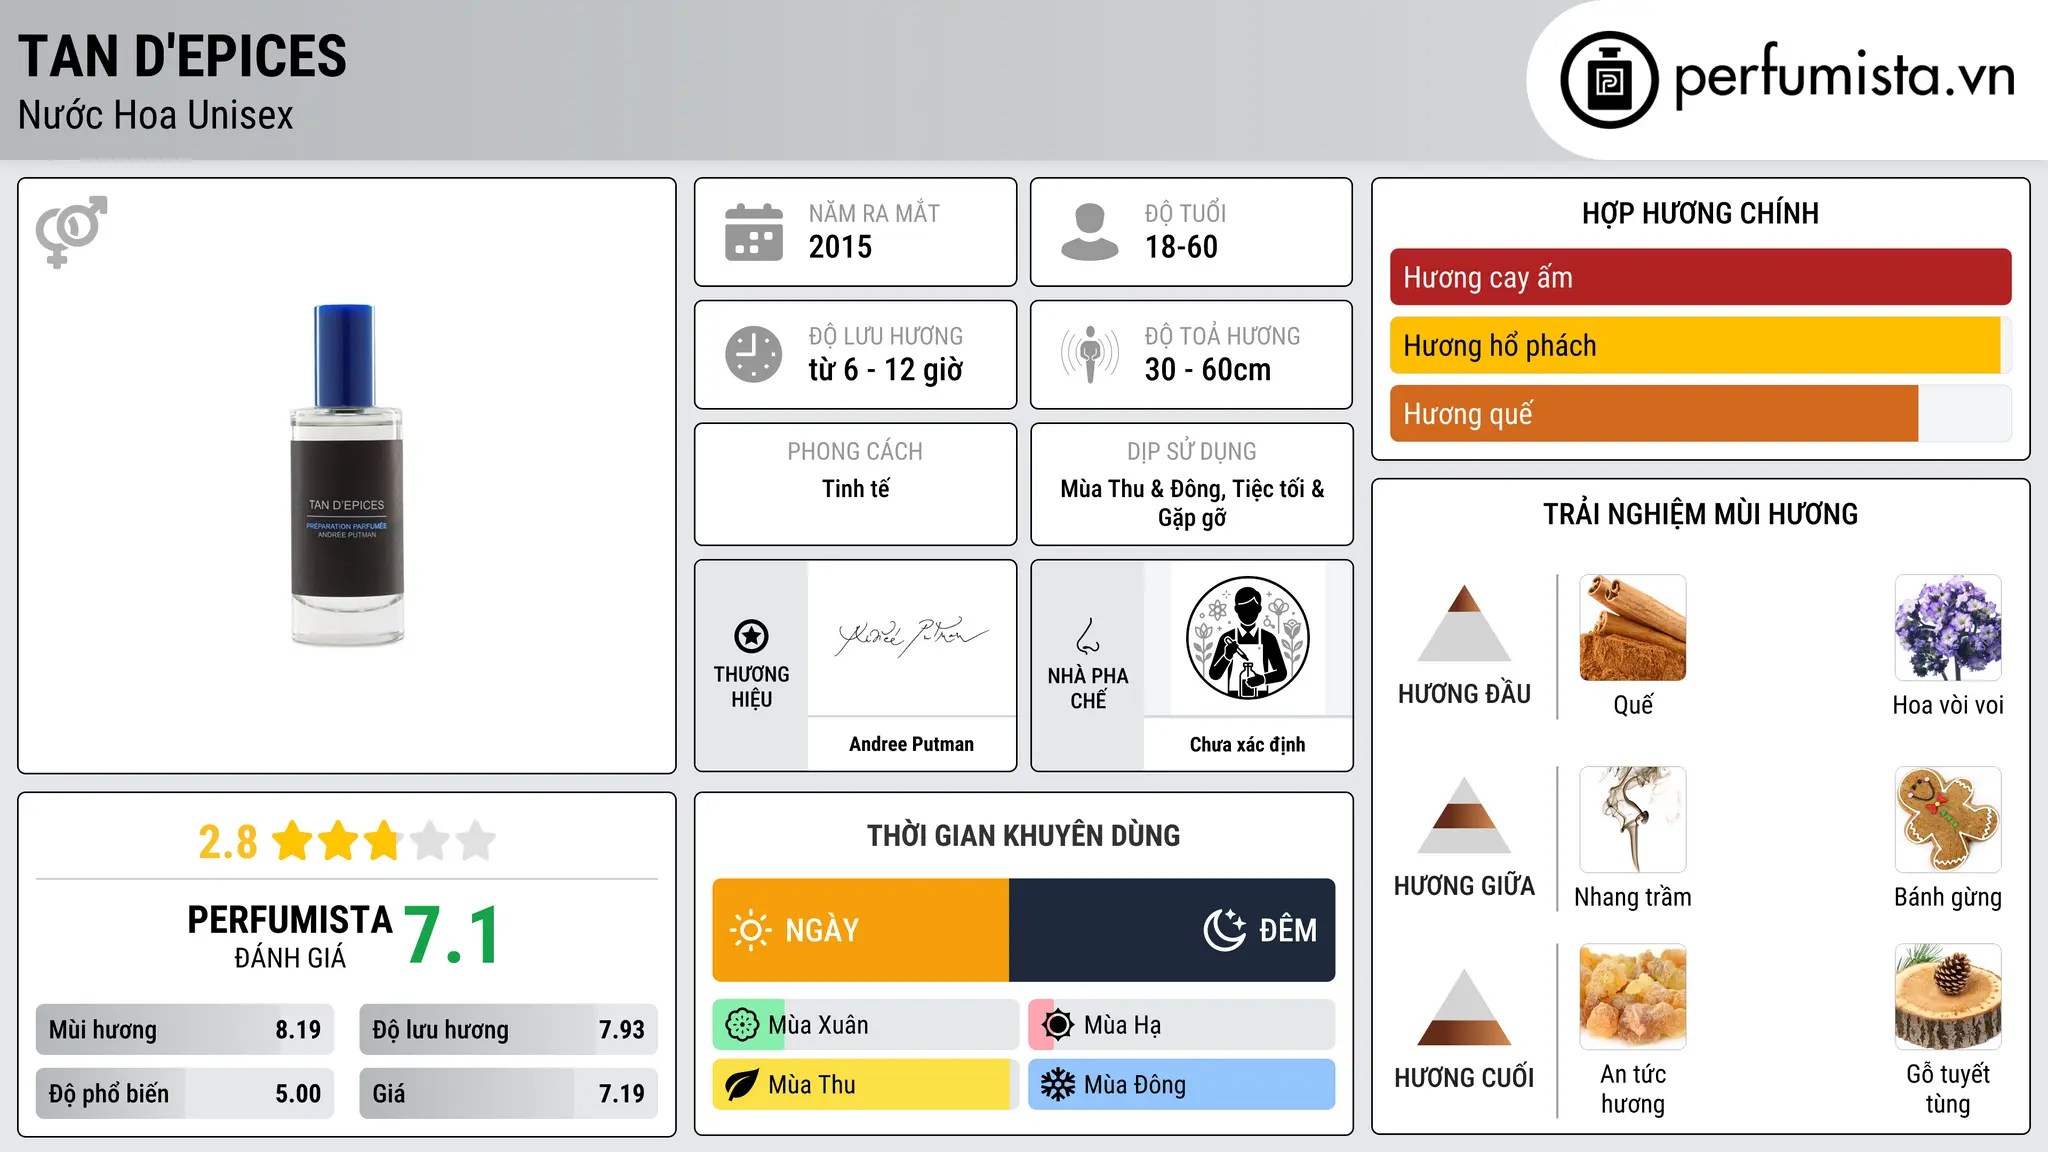Click the Hương cuối pyramid icon
This screenshot has width=2048, height=1152.
click(1464, 1007)
